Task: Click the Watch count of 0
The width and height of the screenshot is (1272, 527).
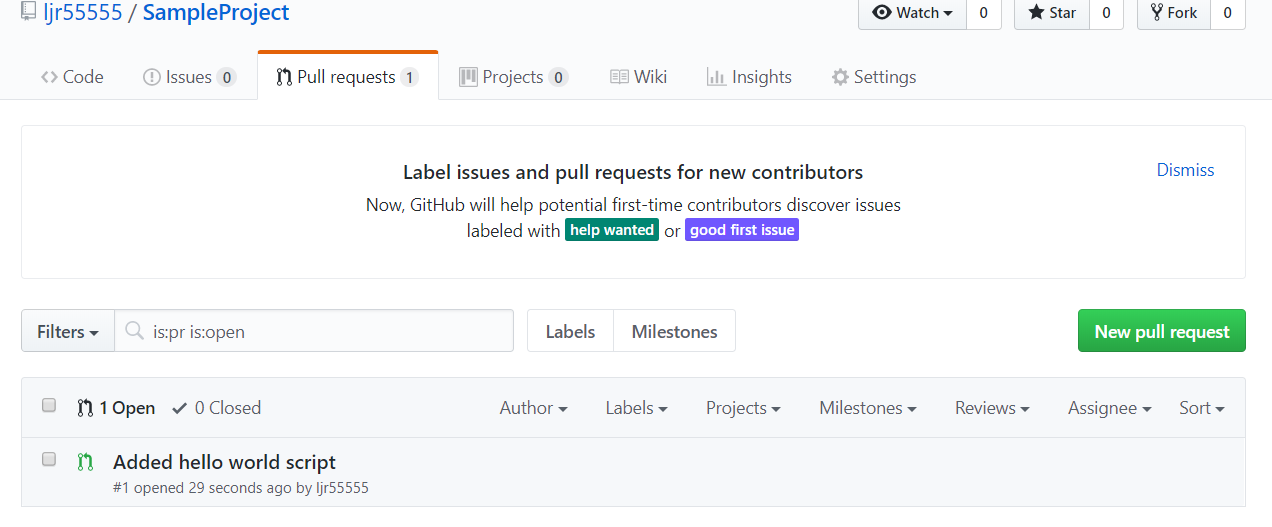Action: [x=983, y=13]
